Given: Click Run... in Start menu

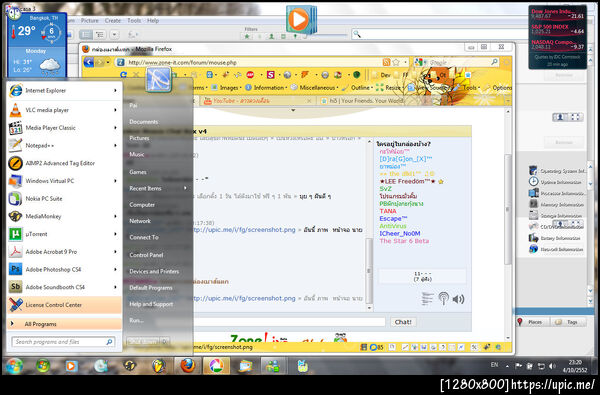Looking at the screenshot, I should [x=136, y=320].
